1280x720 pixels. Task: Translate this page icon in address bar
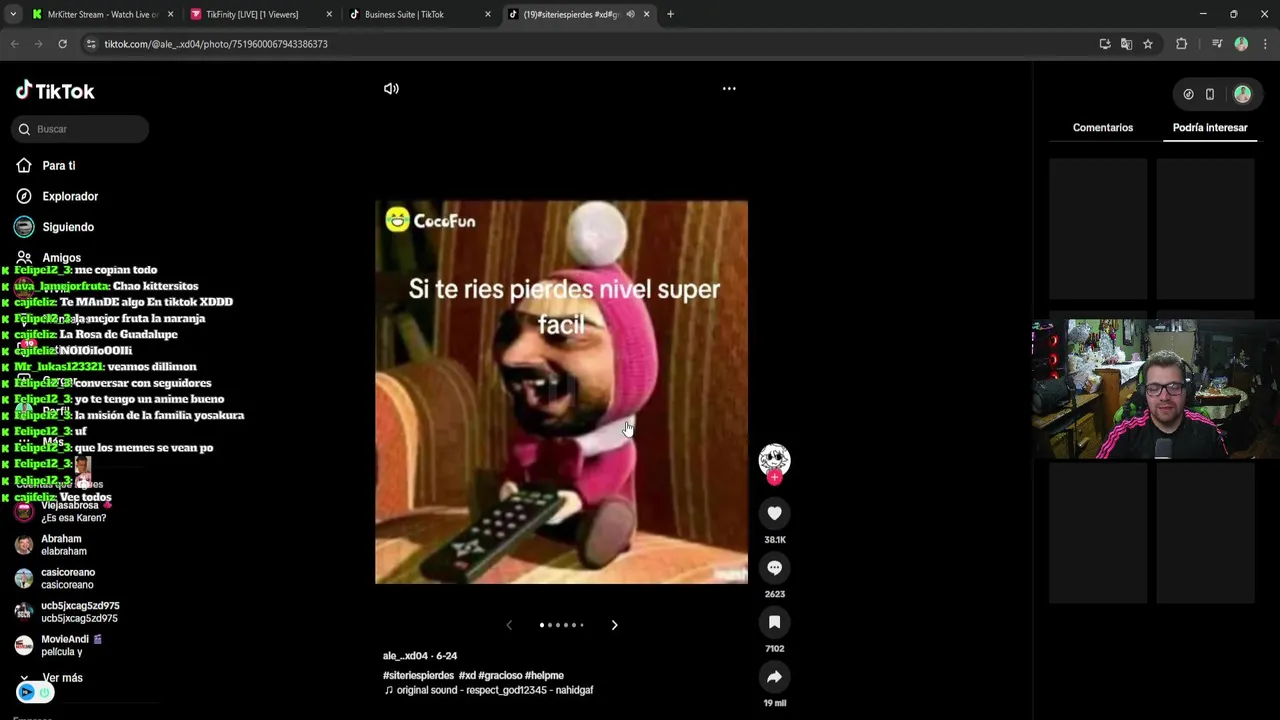[1126, 44]
